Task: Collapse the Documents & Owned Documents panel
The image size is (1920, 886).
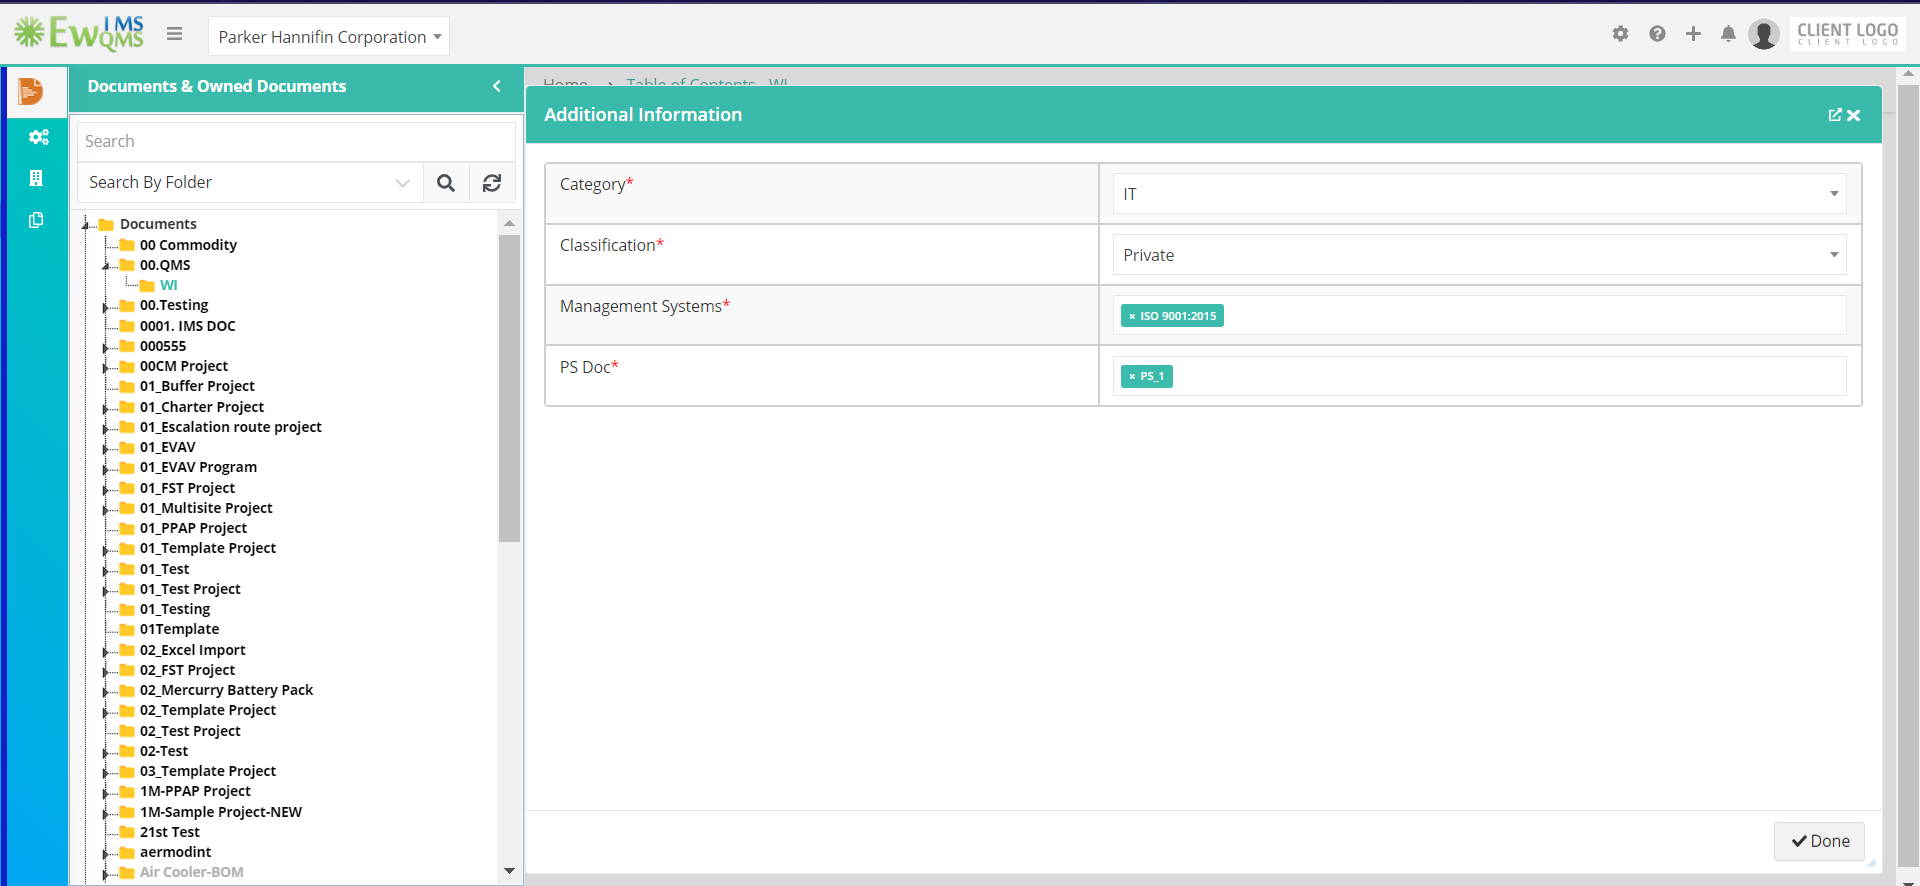Action: (x=496, y=86)
